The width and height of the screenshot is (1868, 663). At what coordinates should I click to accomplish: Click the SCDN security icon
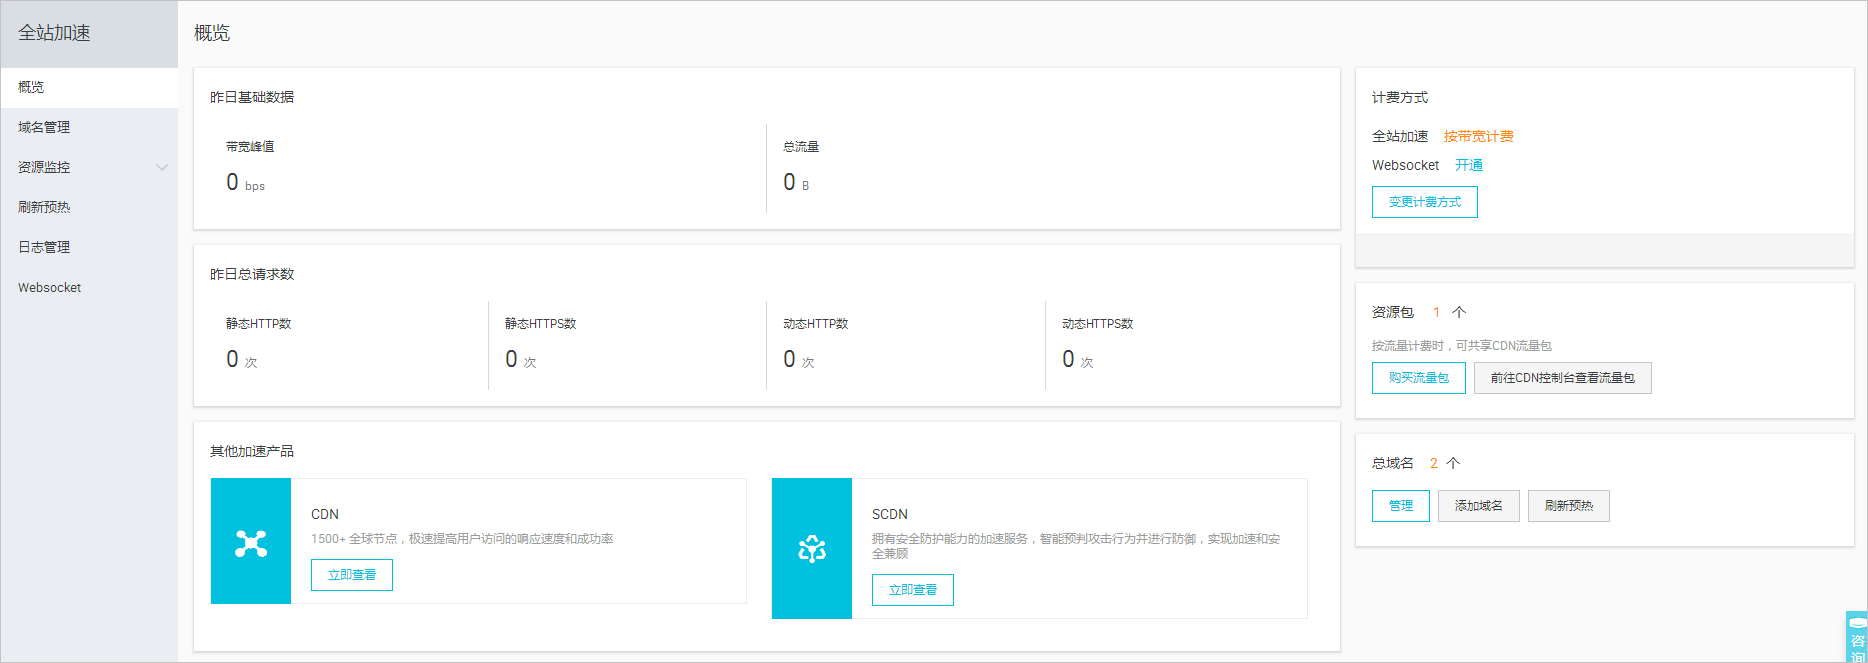tap(812, 548)
